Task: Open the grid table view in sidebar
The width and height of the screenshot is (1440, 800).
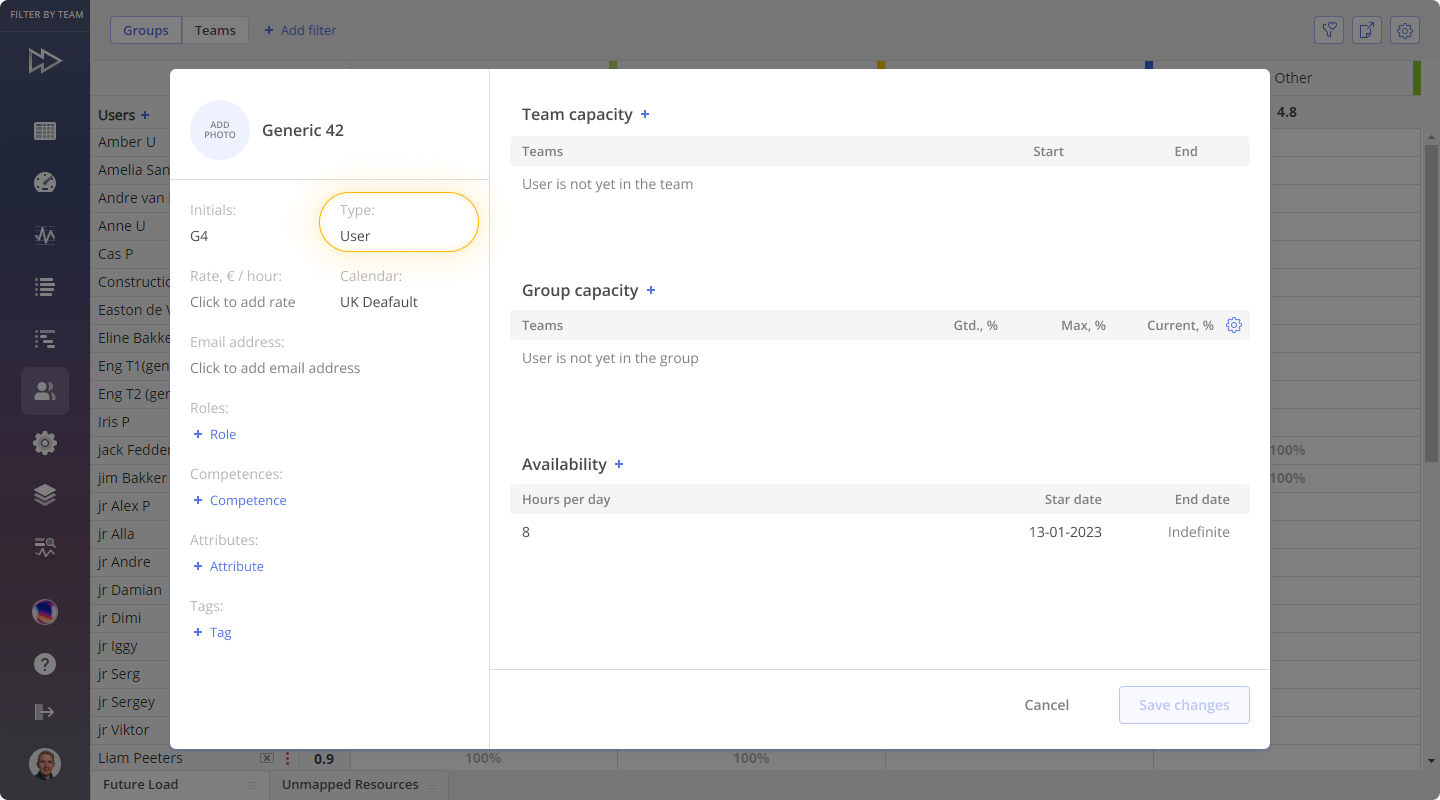Action: (x=45, y=131)
